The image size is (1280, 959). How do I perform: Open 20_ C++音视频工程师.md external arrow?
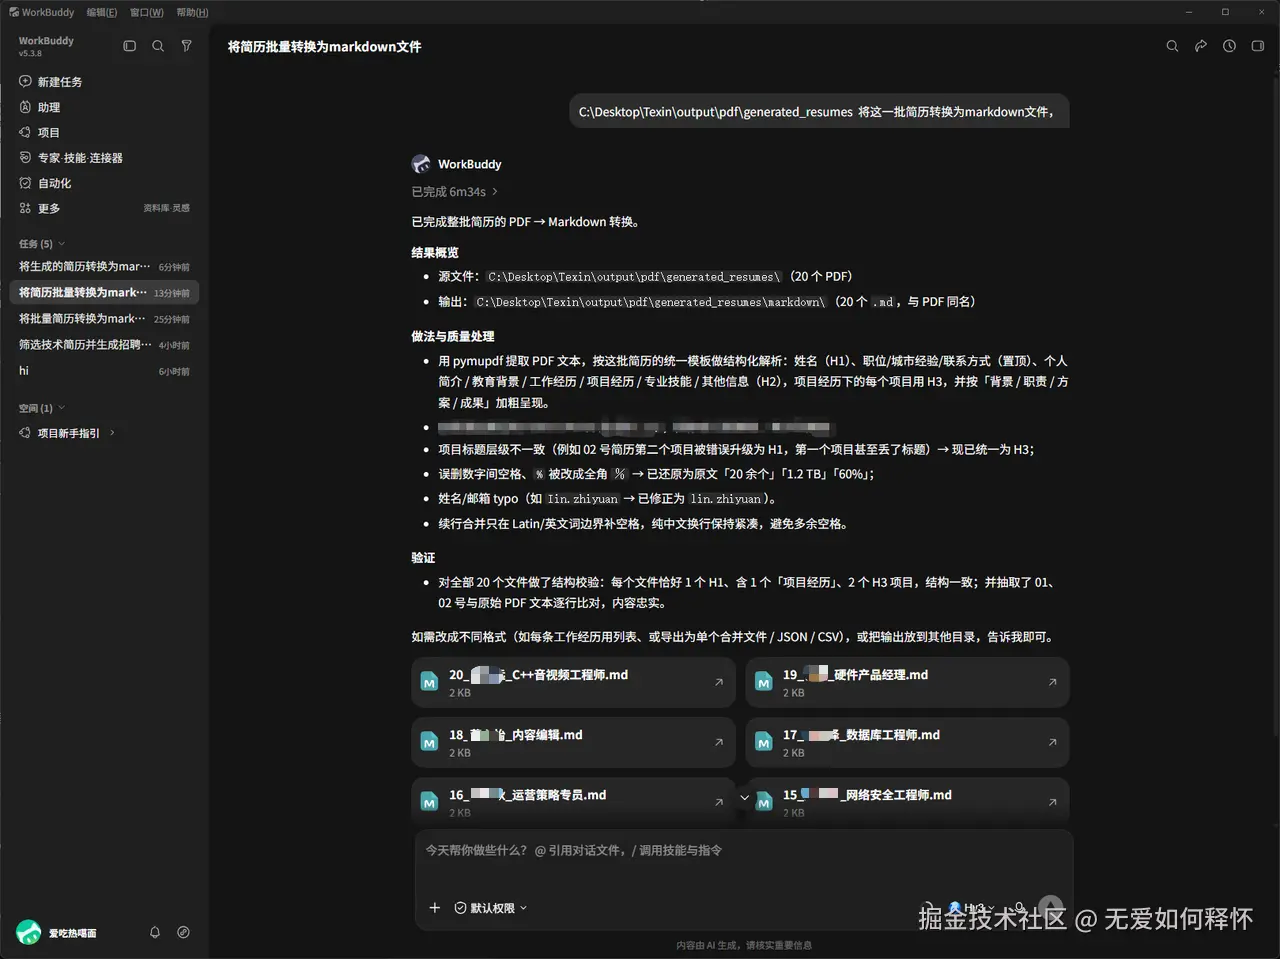[718, 682]
